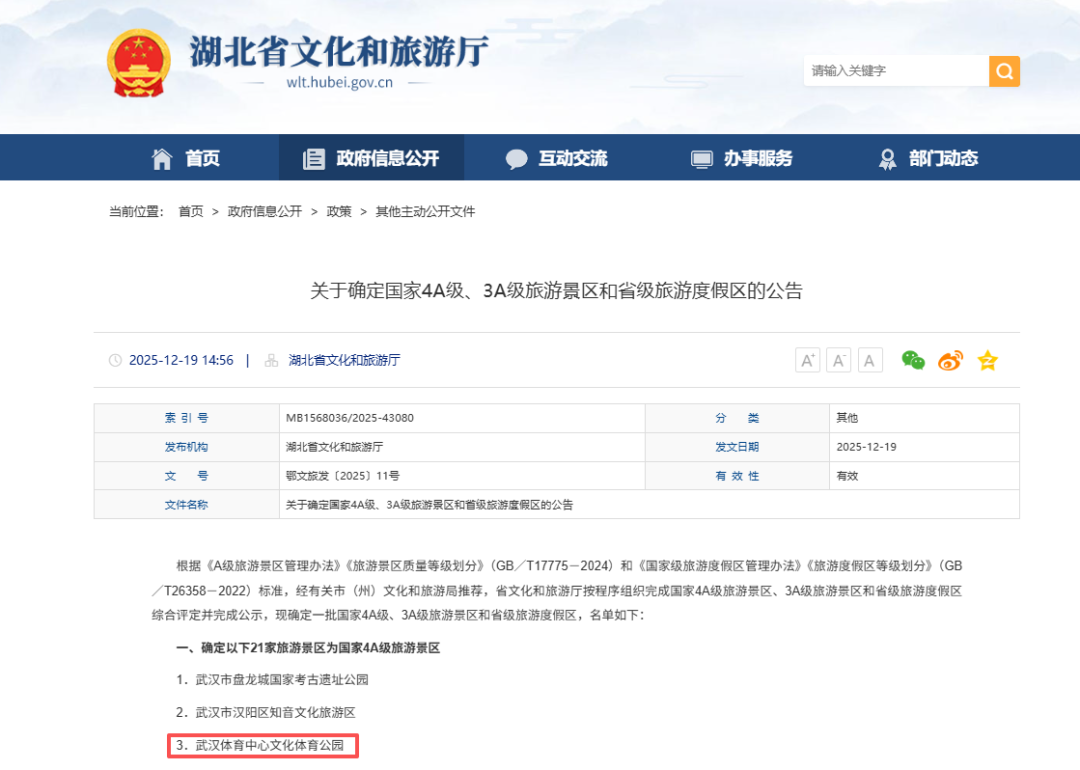
Task: Click the monitor icon beside 办事服务
Action: point(700,157)
